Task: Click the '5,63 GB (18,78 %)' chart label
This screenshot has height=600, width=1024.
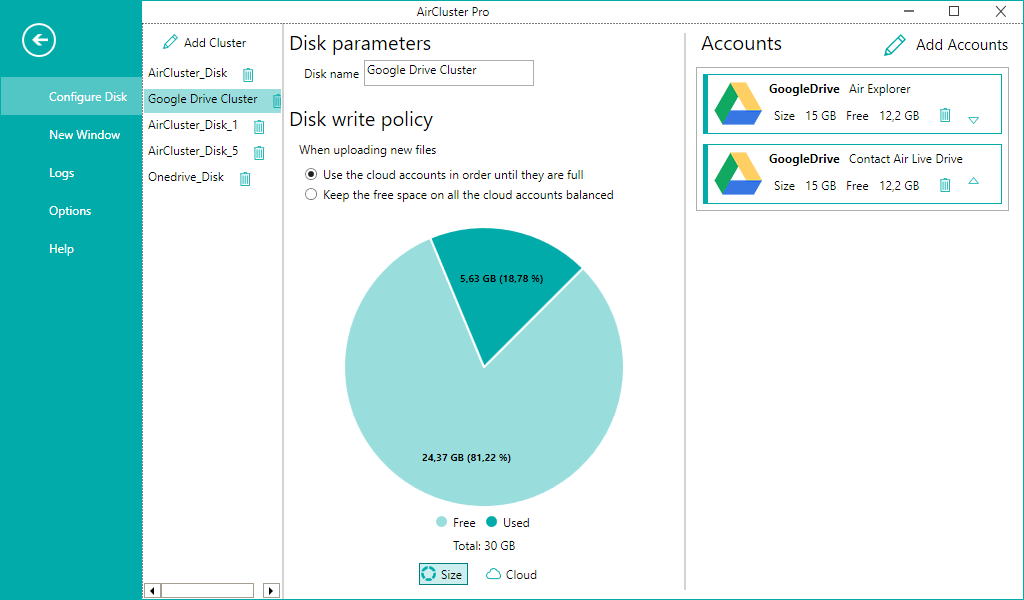Action: click(502, 279)
